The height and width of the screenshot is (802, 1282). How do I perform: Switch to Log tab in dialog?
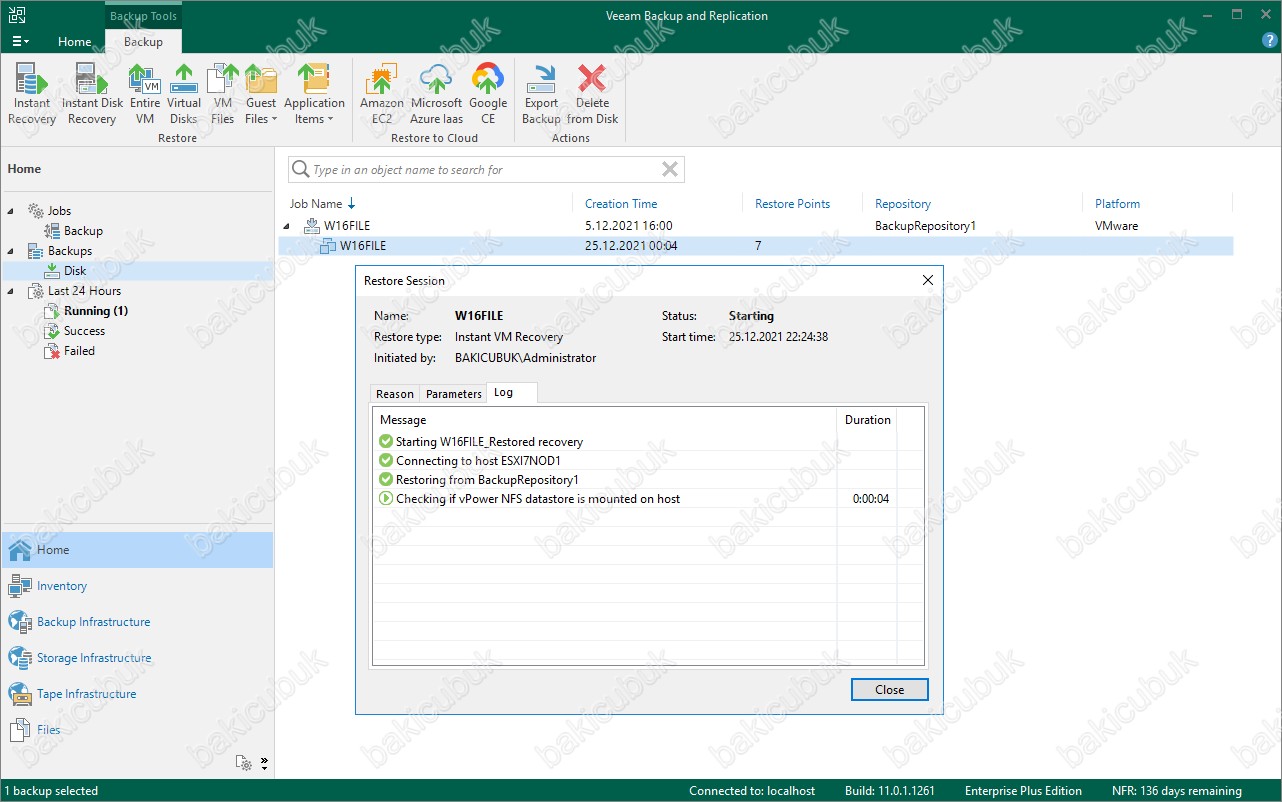(511, 393)
